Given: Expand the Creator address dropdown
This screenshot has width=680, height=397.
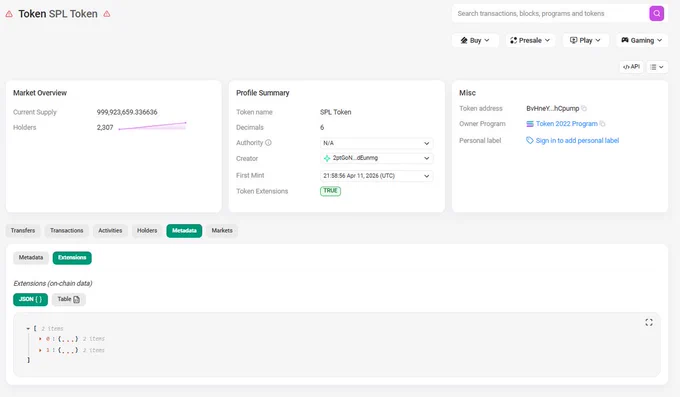Looking at the screenshot, I should (376, 158).
